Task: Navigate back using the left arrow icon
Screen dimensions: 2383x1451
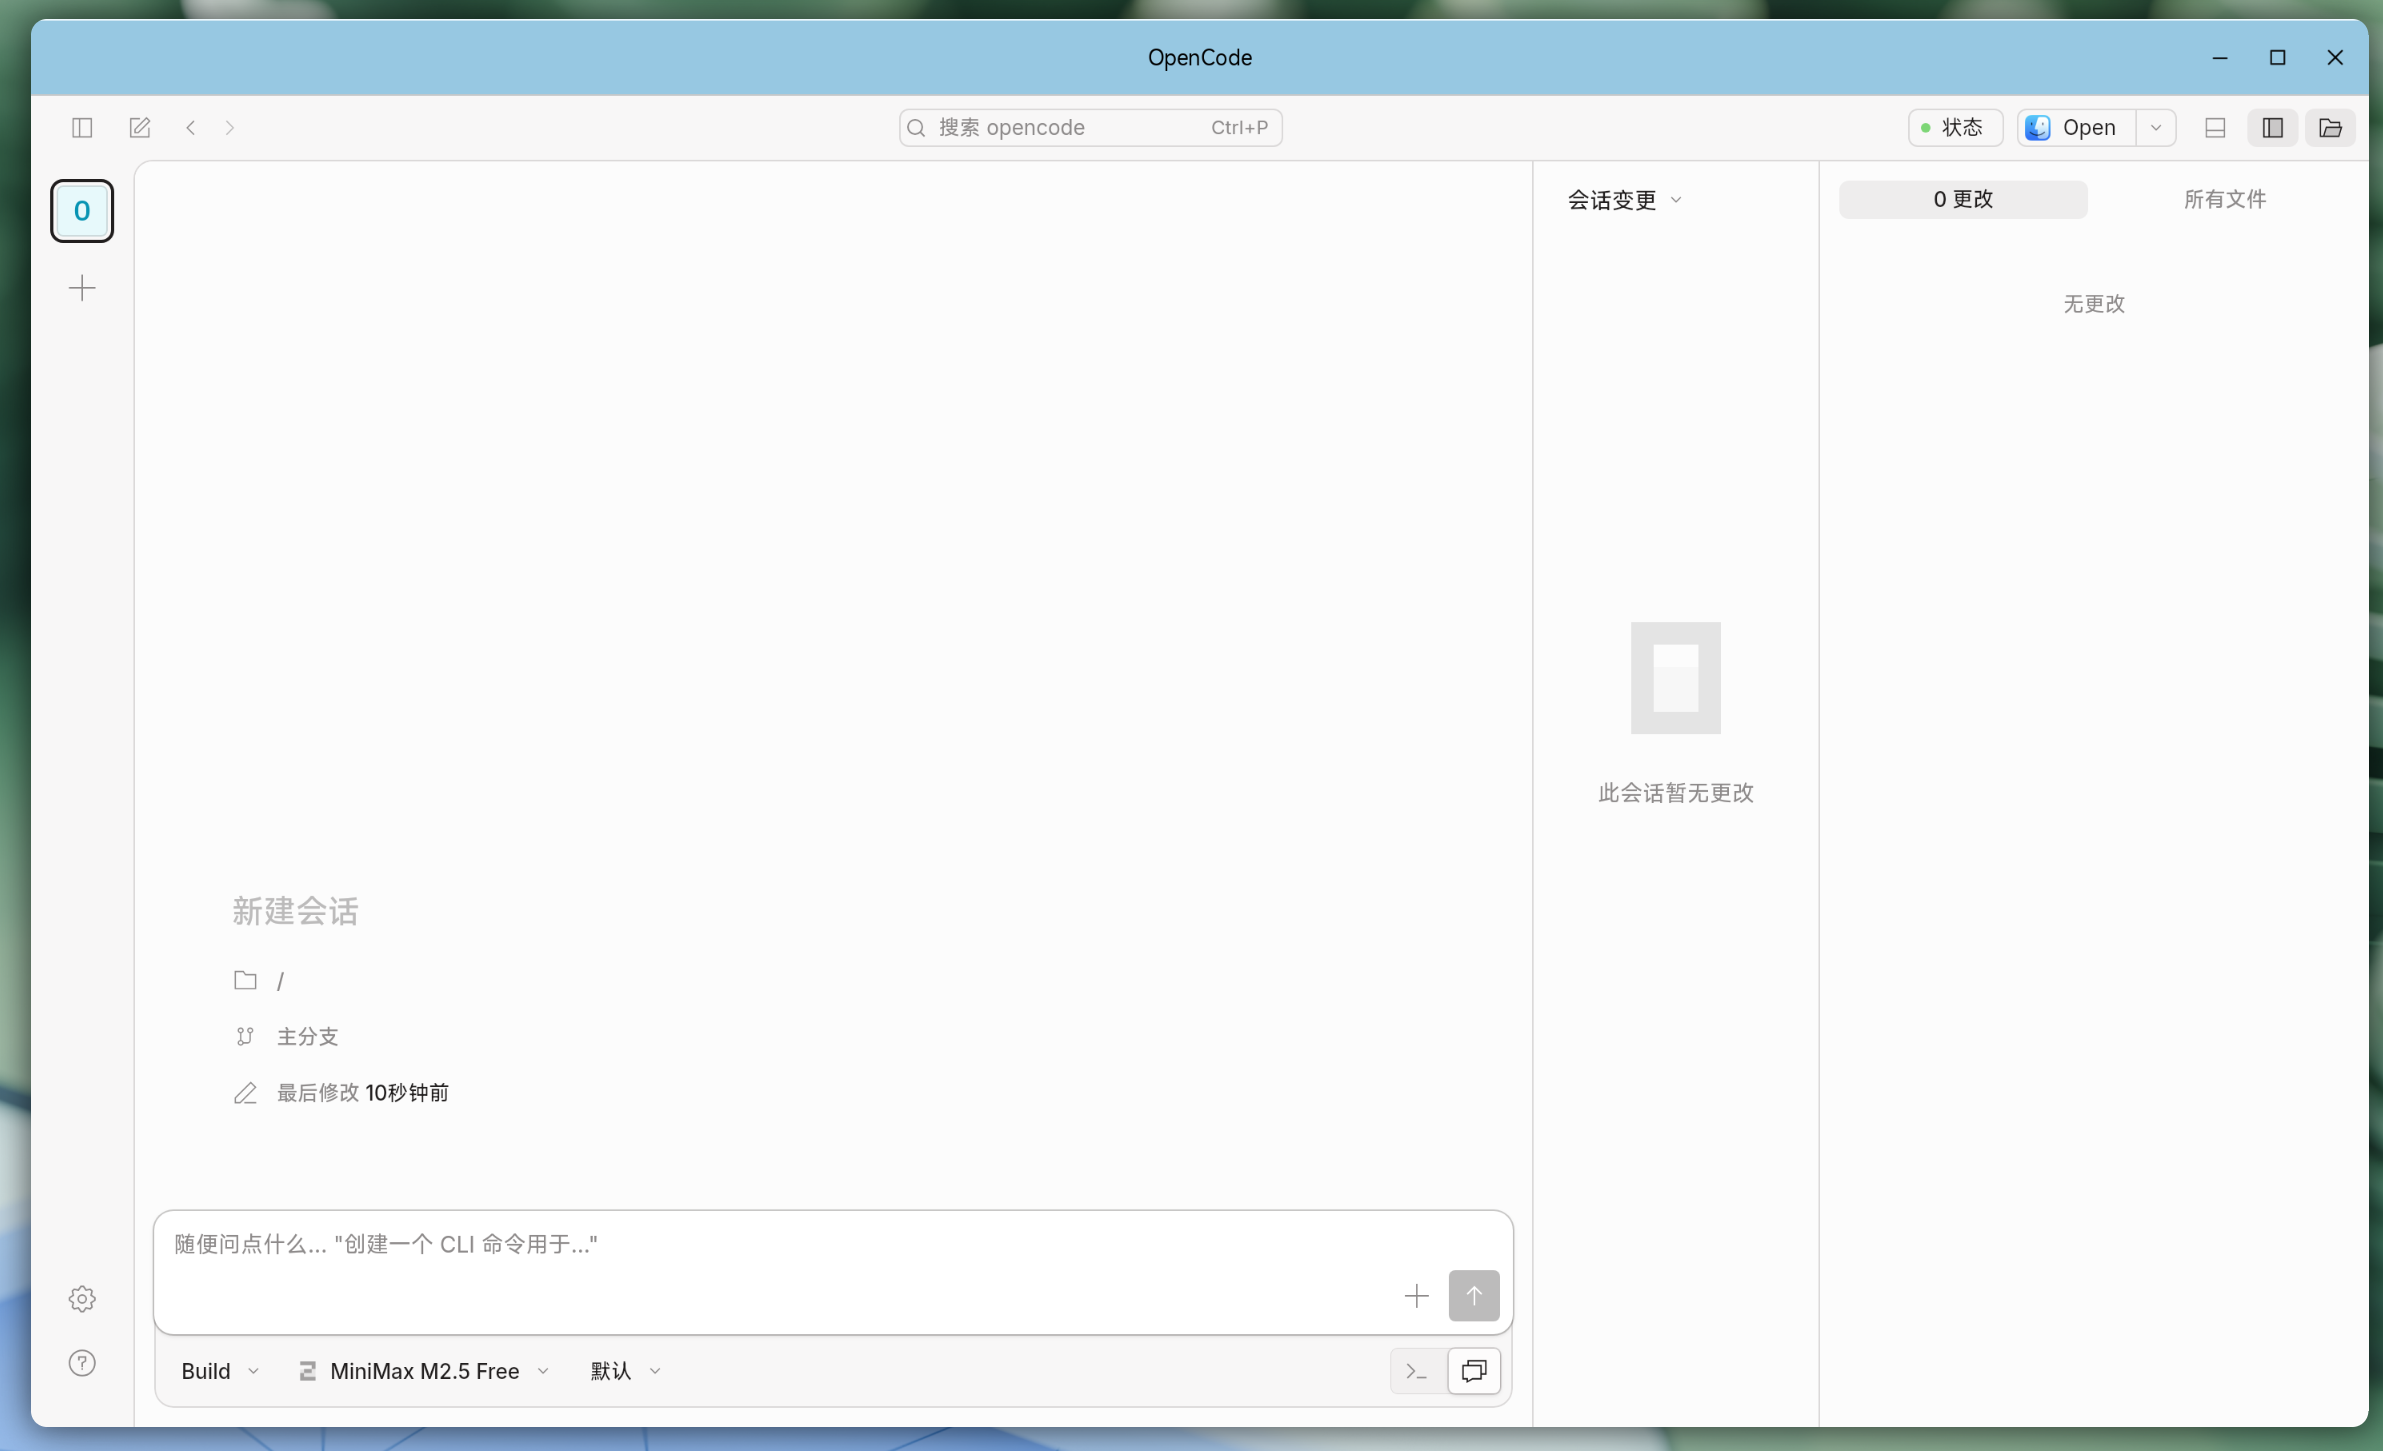Action: 190,127
